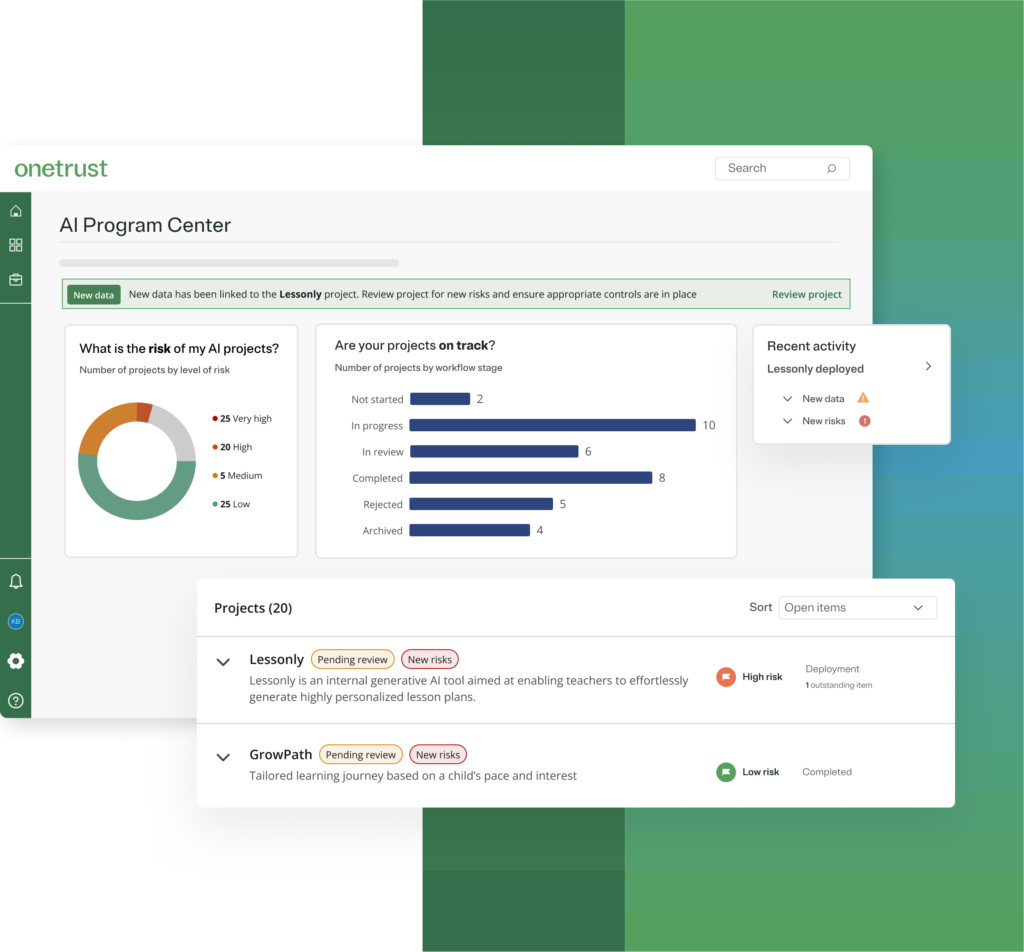Click '1 outstanding item' text
Viewport: 1024px width, 952px height.
839,686
